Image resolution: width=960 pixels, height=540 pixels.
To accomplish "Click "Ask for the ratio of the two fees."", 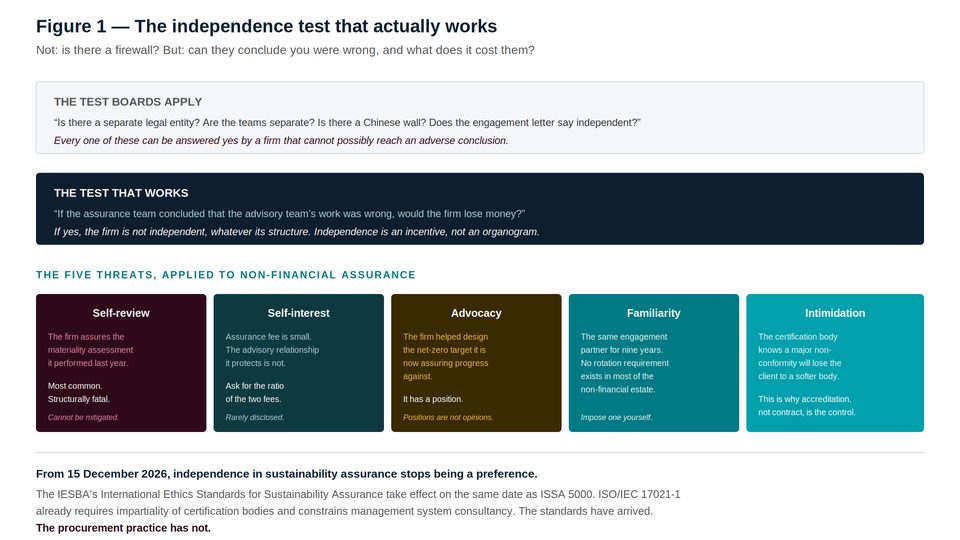I will tap(255, 392).
